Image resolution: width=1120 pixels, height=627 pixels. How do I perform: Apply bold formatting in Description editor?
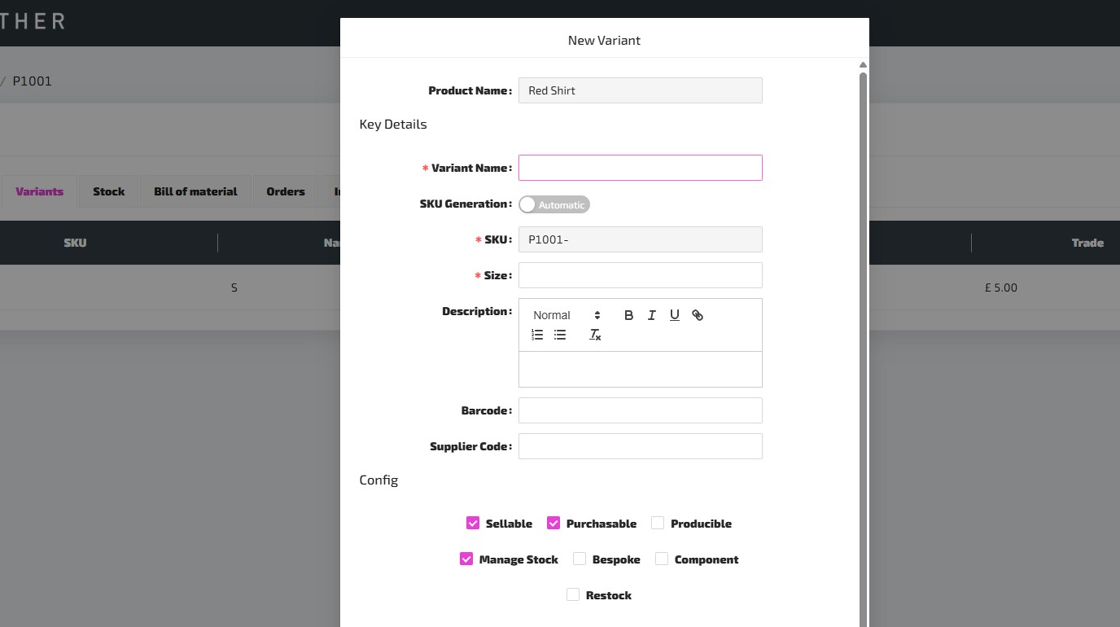628,315
